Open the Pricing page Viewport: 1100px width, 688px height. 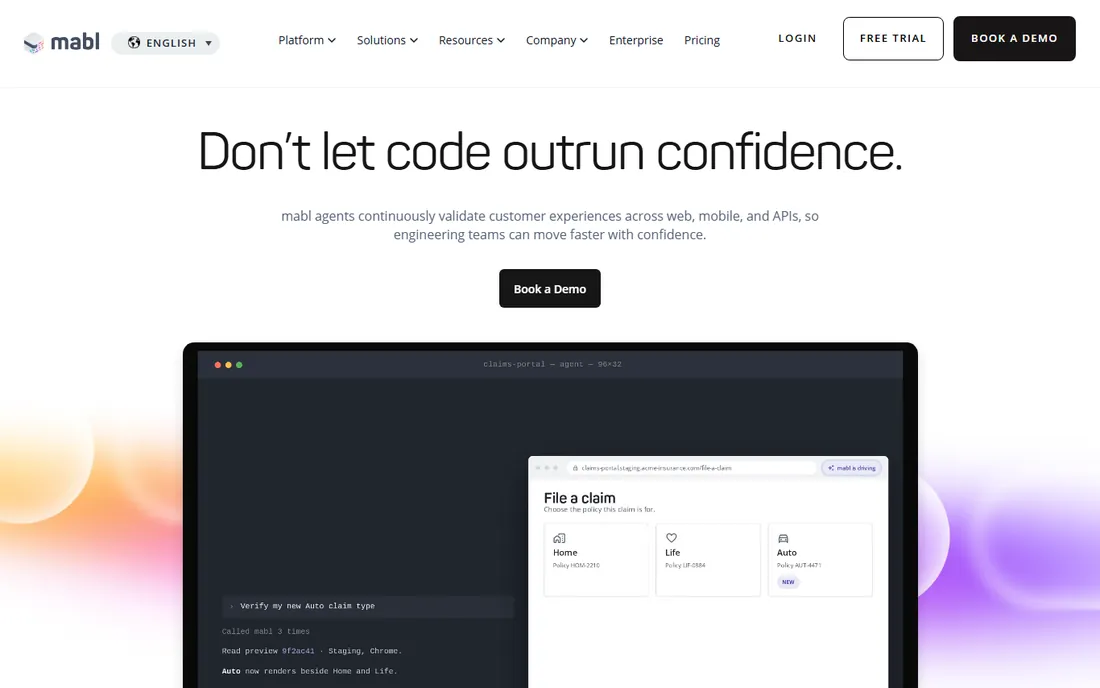[x=702, y=40]
